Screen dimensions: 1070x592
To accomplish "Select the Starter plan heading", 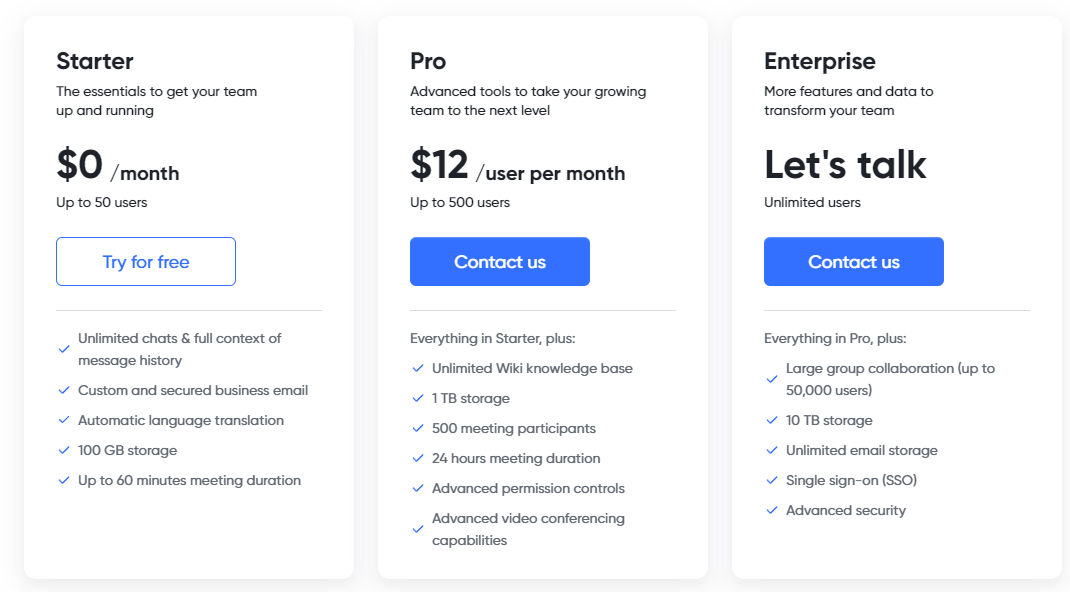I will [95, 61].
